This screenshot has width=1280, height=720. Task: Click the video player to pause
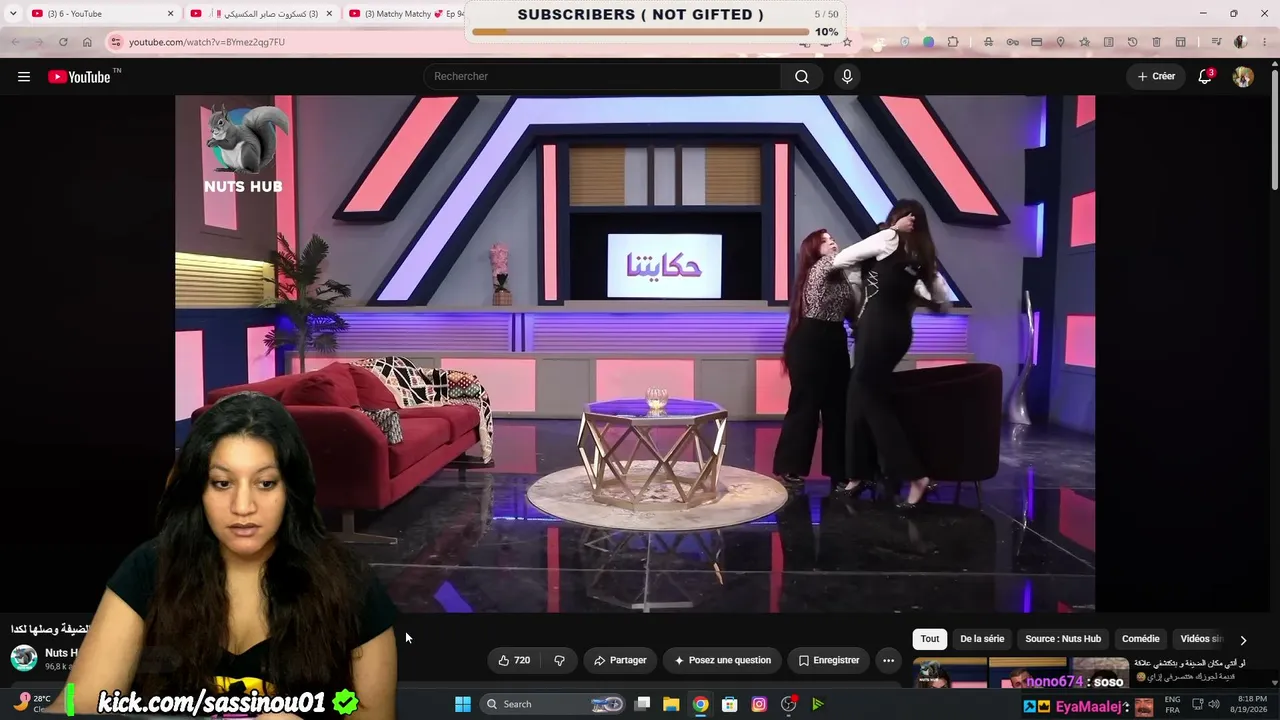(x=635, y=353)
